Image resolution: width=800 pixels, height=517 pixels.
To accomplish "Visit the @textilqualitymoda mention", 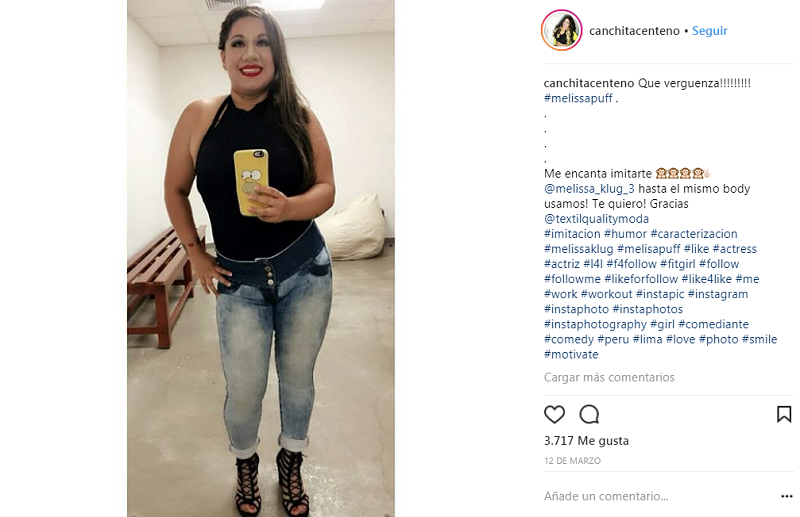I will click(x=596, y=219).
